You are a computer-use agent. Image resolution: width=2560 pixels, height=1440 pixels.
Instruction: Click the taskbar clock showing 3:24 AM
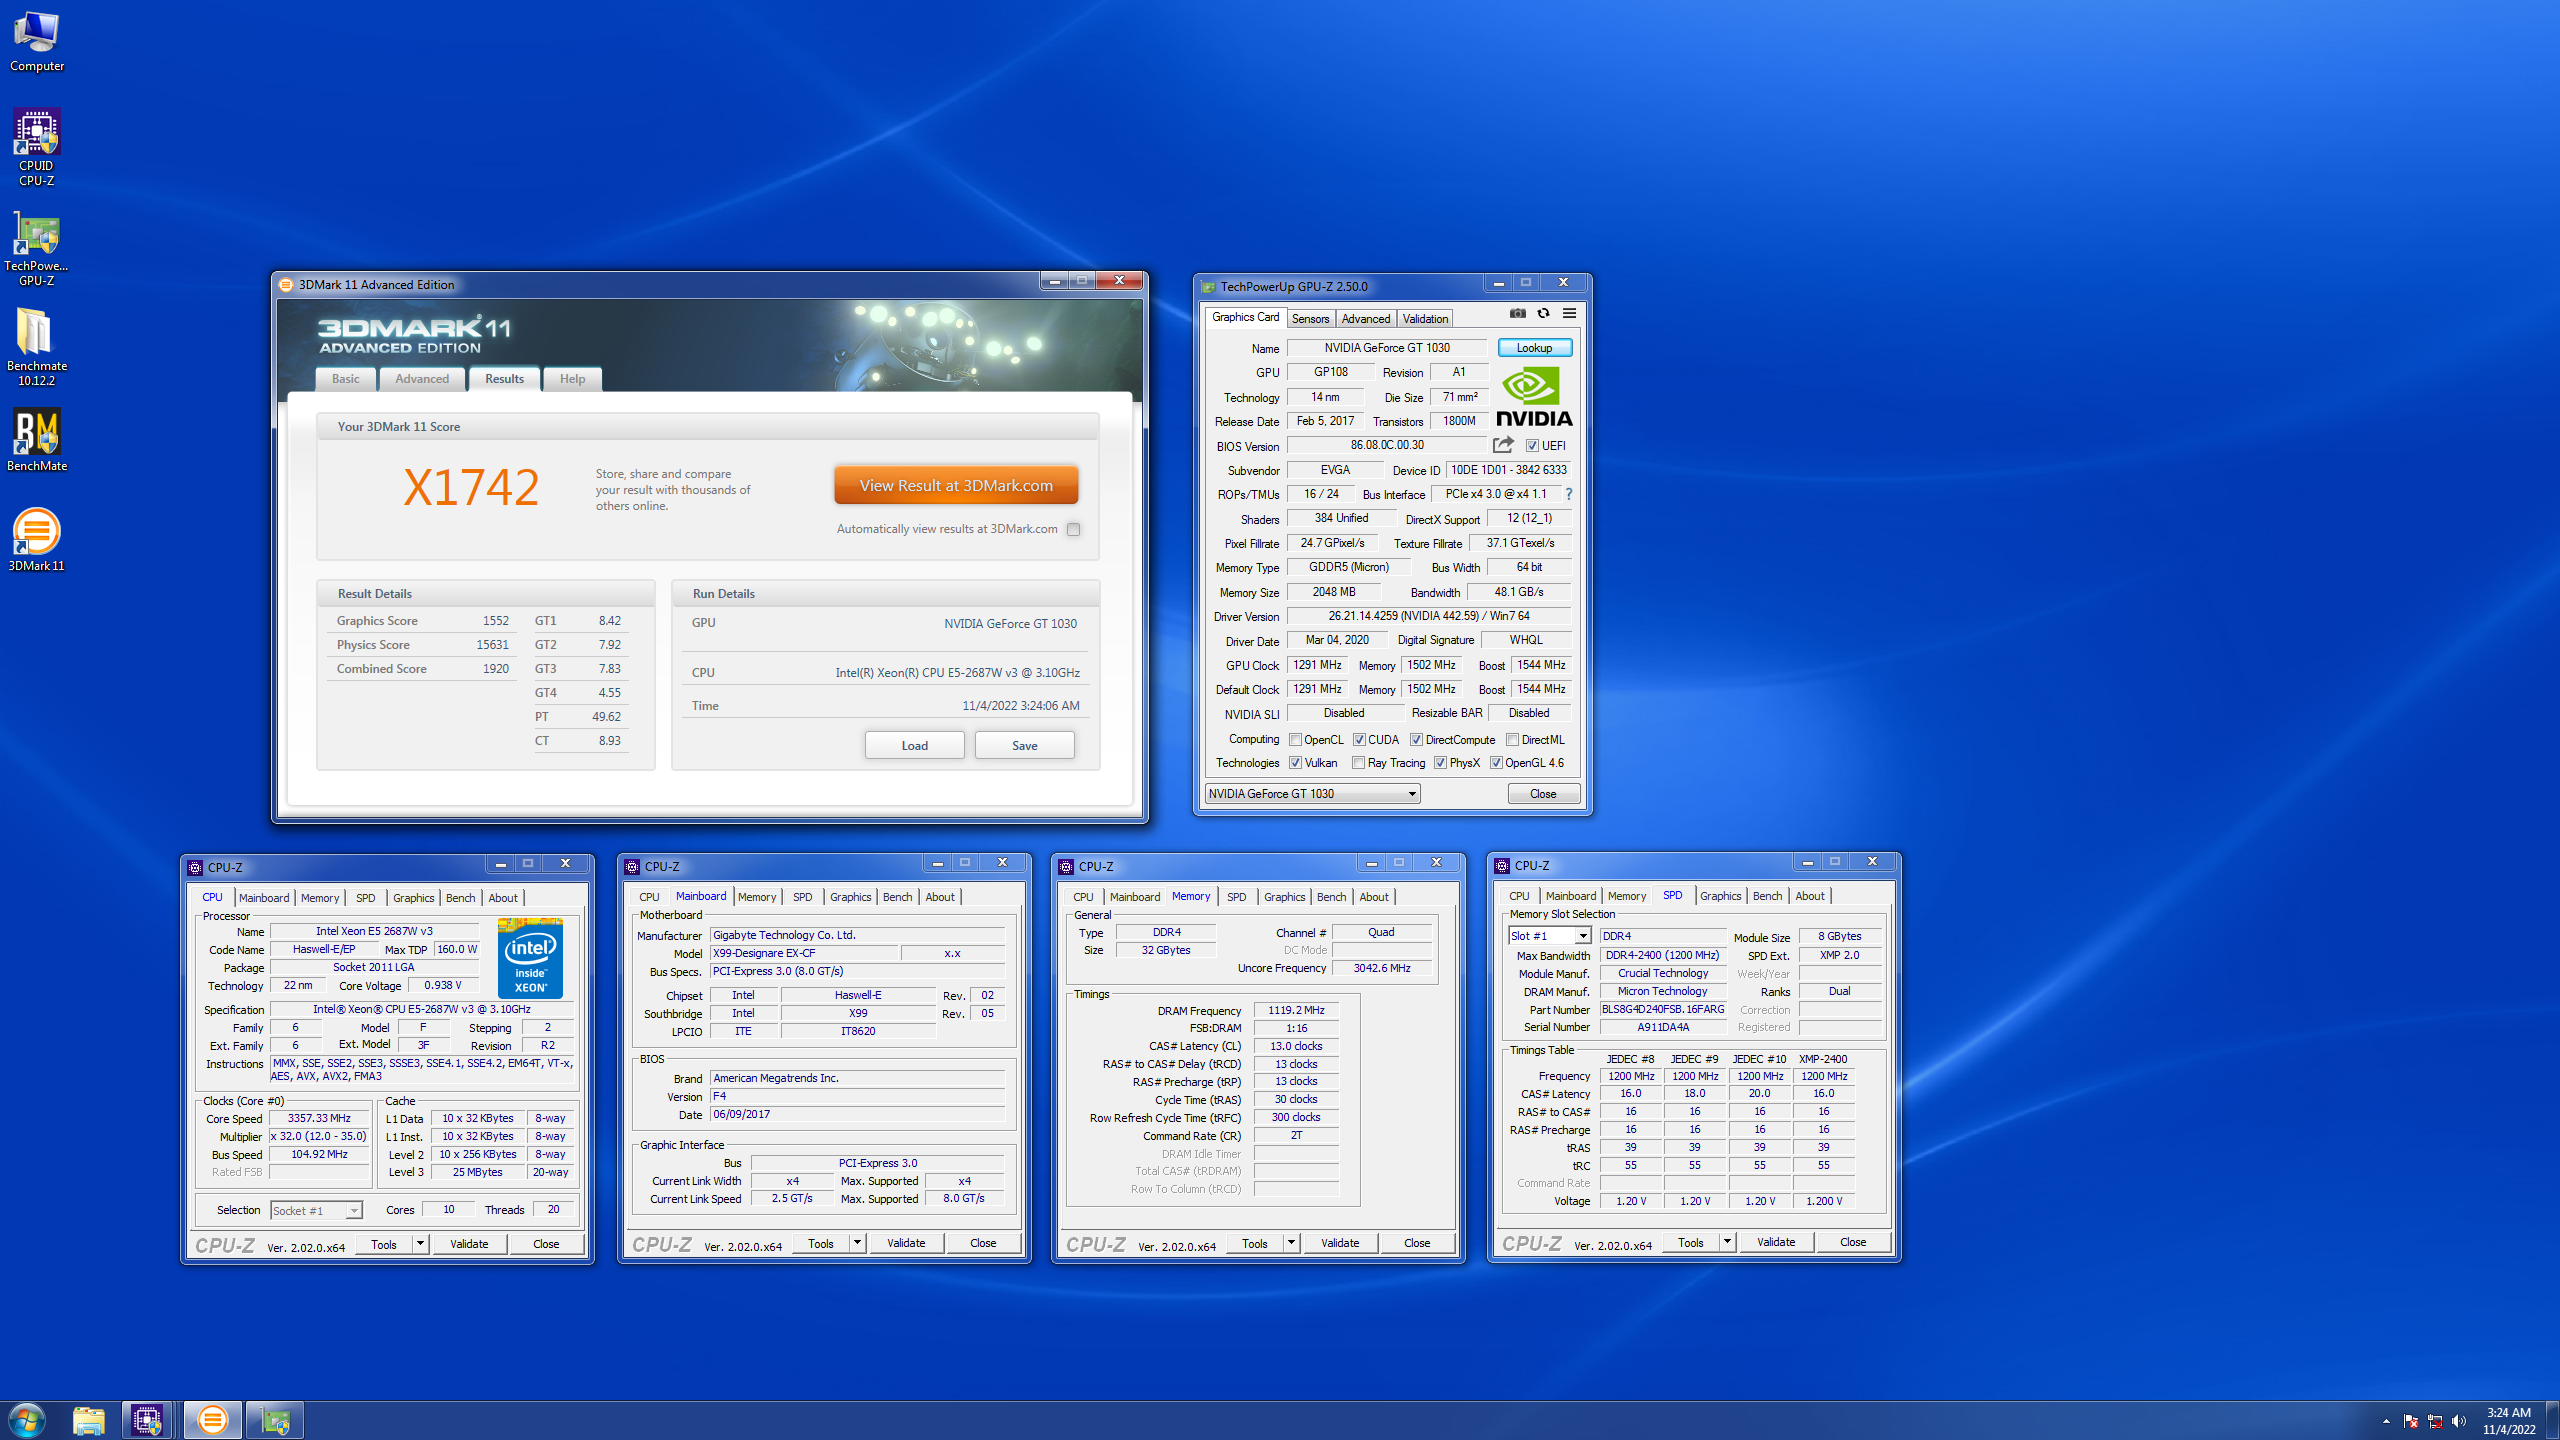2508,1421
